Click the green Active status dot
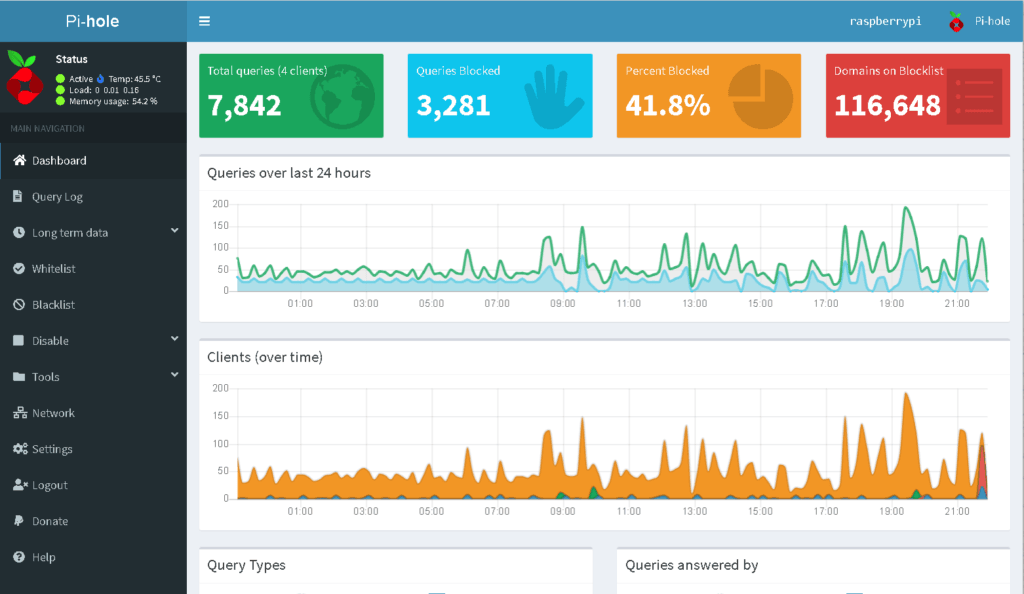Screen dimensions: 1024x594 click(x=60, y=78)
